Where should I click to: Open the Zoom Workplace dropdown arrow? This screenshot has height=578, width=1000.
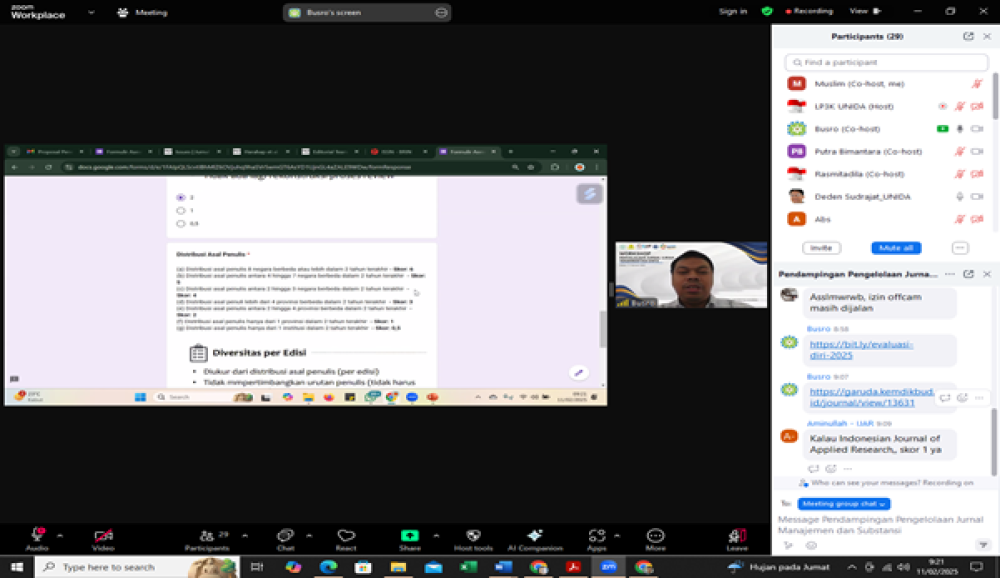tap(91, 12)
